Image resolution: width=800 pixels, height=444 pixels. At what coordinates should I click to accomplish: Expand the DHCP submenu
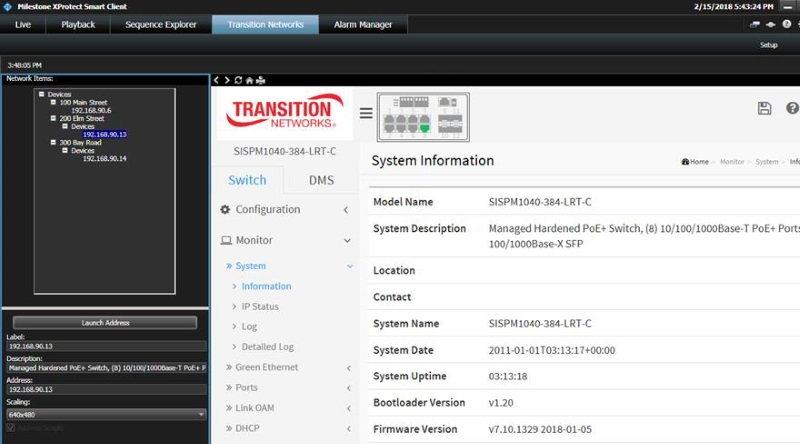coord(288,428)
